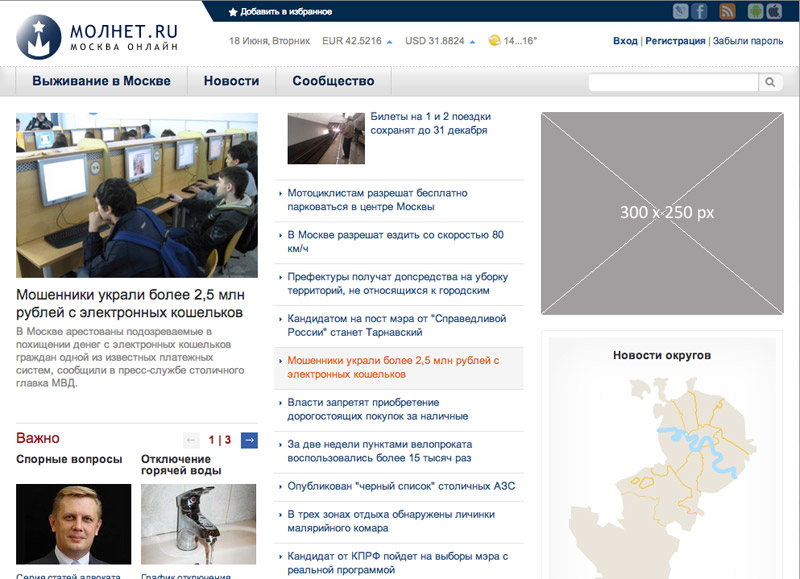800x579 pixels.
Task: Click the В Москве арестованы подозреваемые summary text
Action: tap(130, 357)
